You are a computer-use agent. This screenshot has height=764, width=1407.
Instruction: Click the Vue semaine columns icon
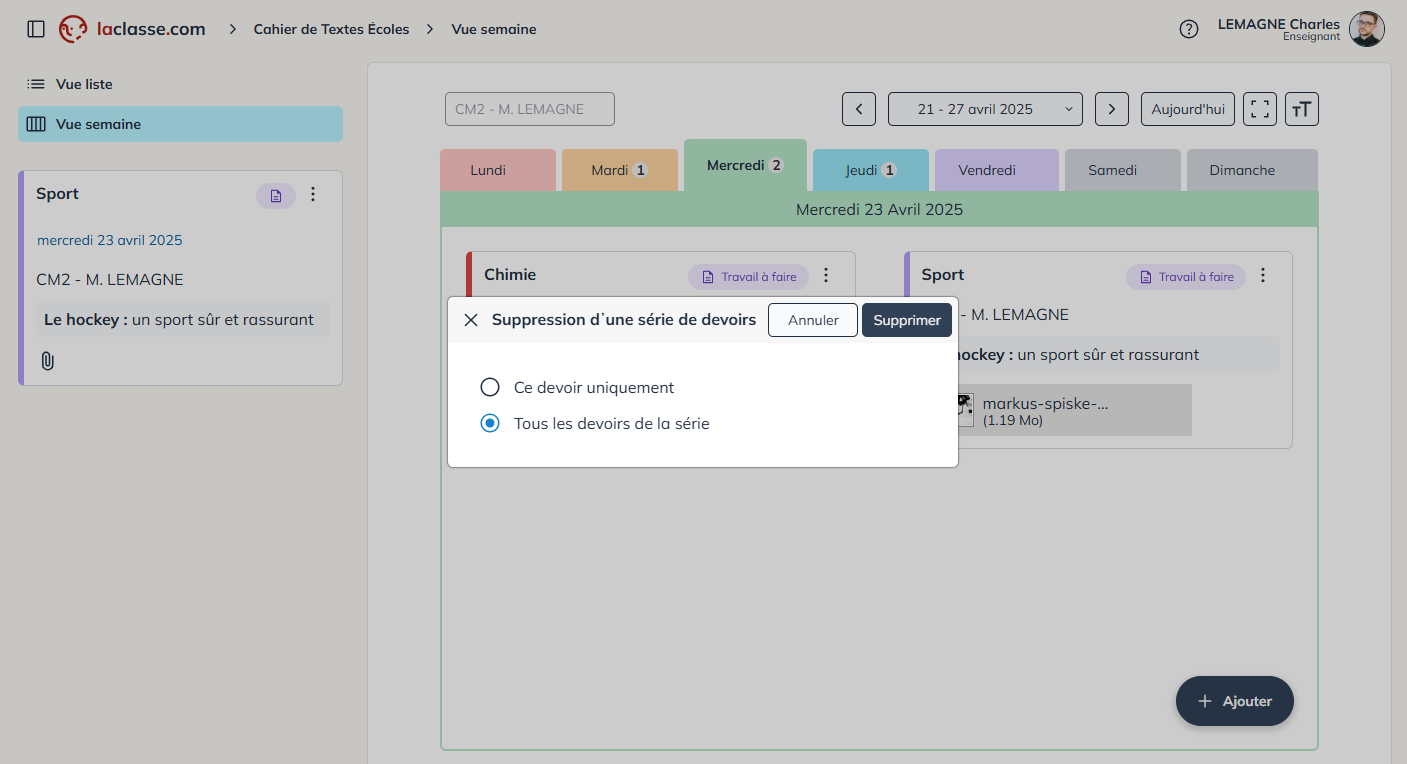(36, 124)
